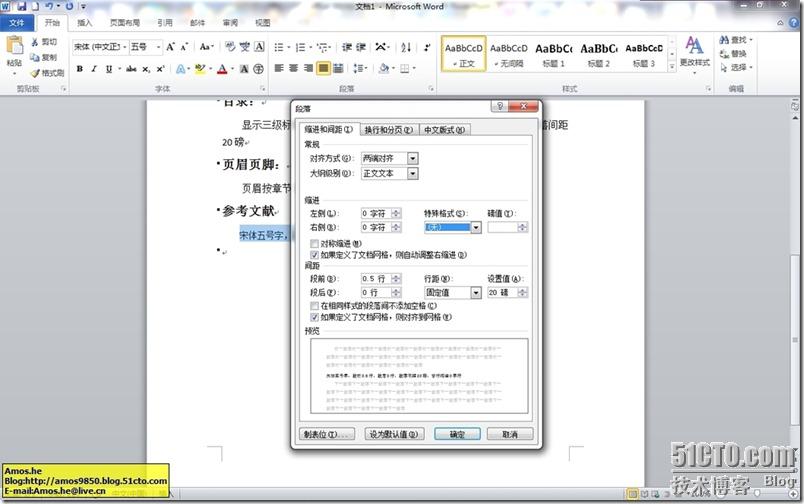Click the Undo icon in title bar
Screen dimensions: 804x504
(x=49, y=6)
